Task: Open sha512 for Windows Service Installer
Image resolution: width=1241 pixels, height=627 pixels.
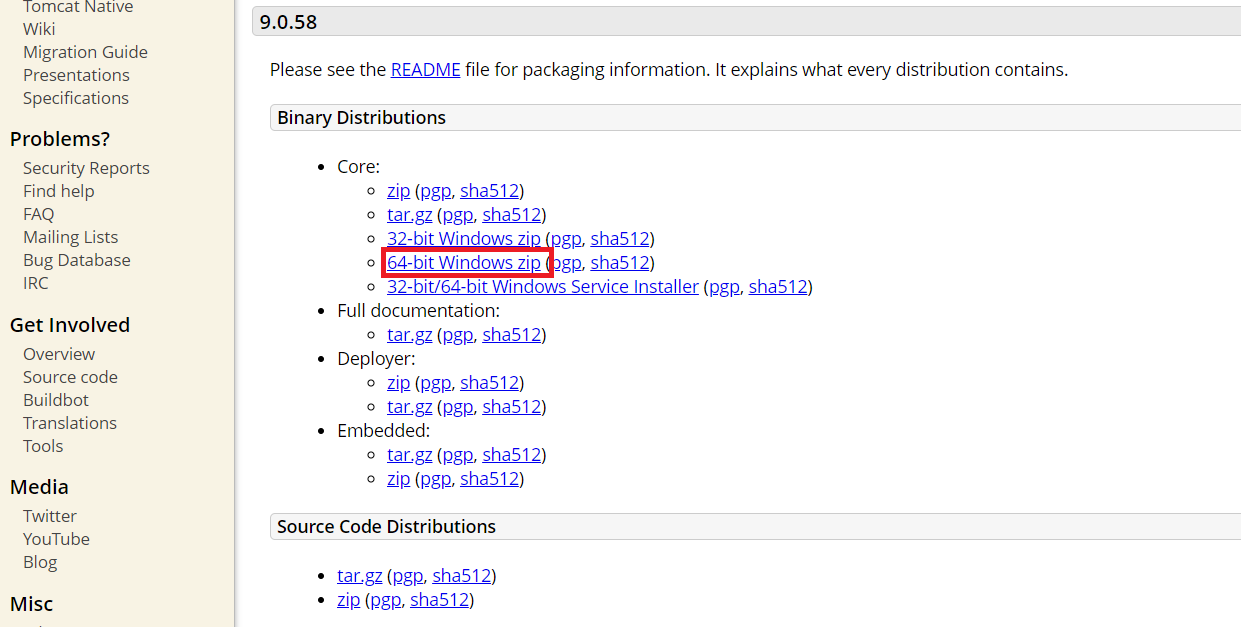Action: (x=778, y=287)
